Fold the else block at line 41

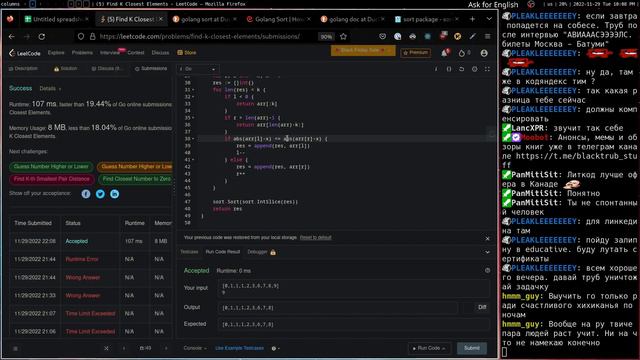coord(193,160)
